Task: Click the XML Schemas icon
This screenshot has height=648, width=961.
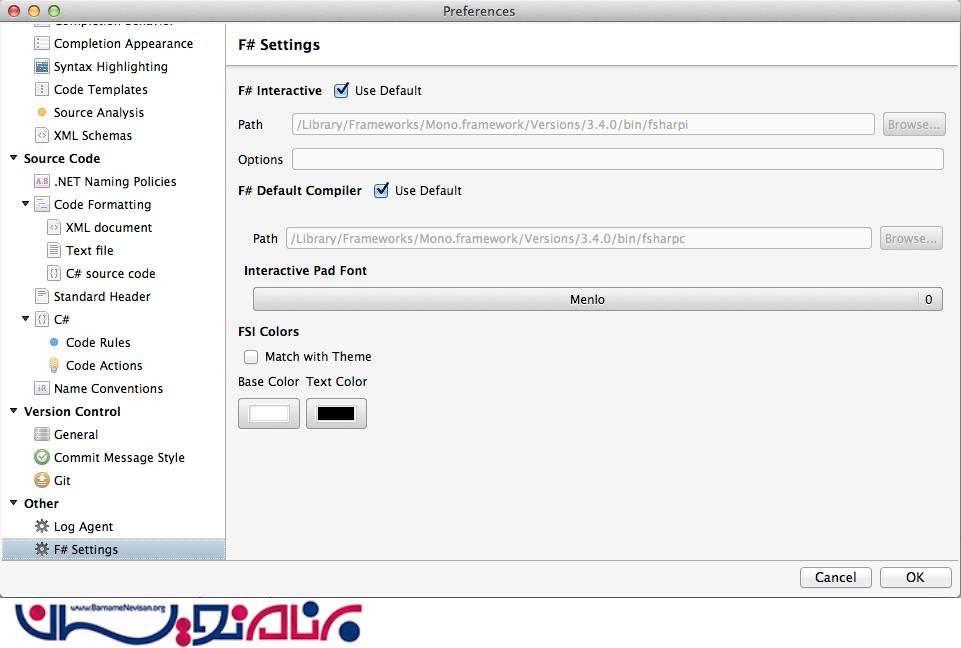Action: [x=42, y=135]
